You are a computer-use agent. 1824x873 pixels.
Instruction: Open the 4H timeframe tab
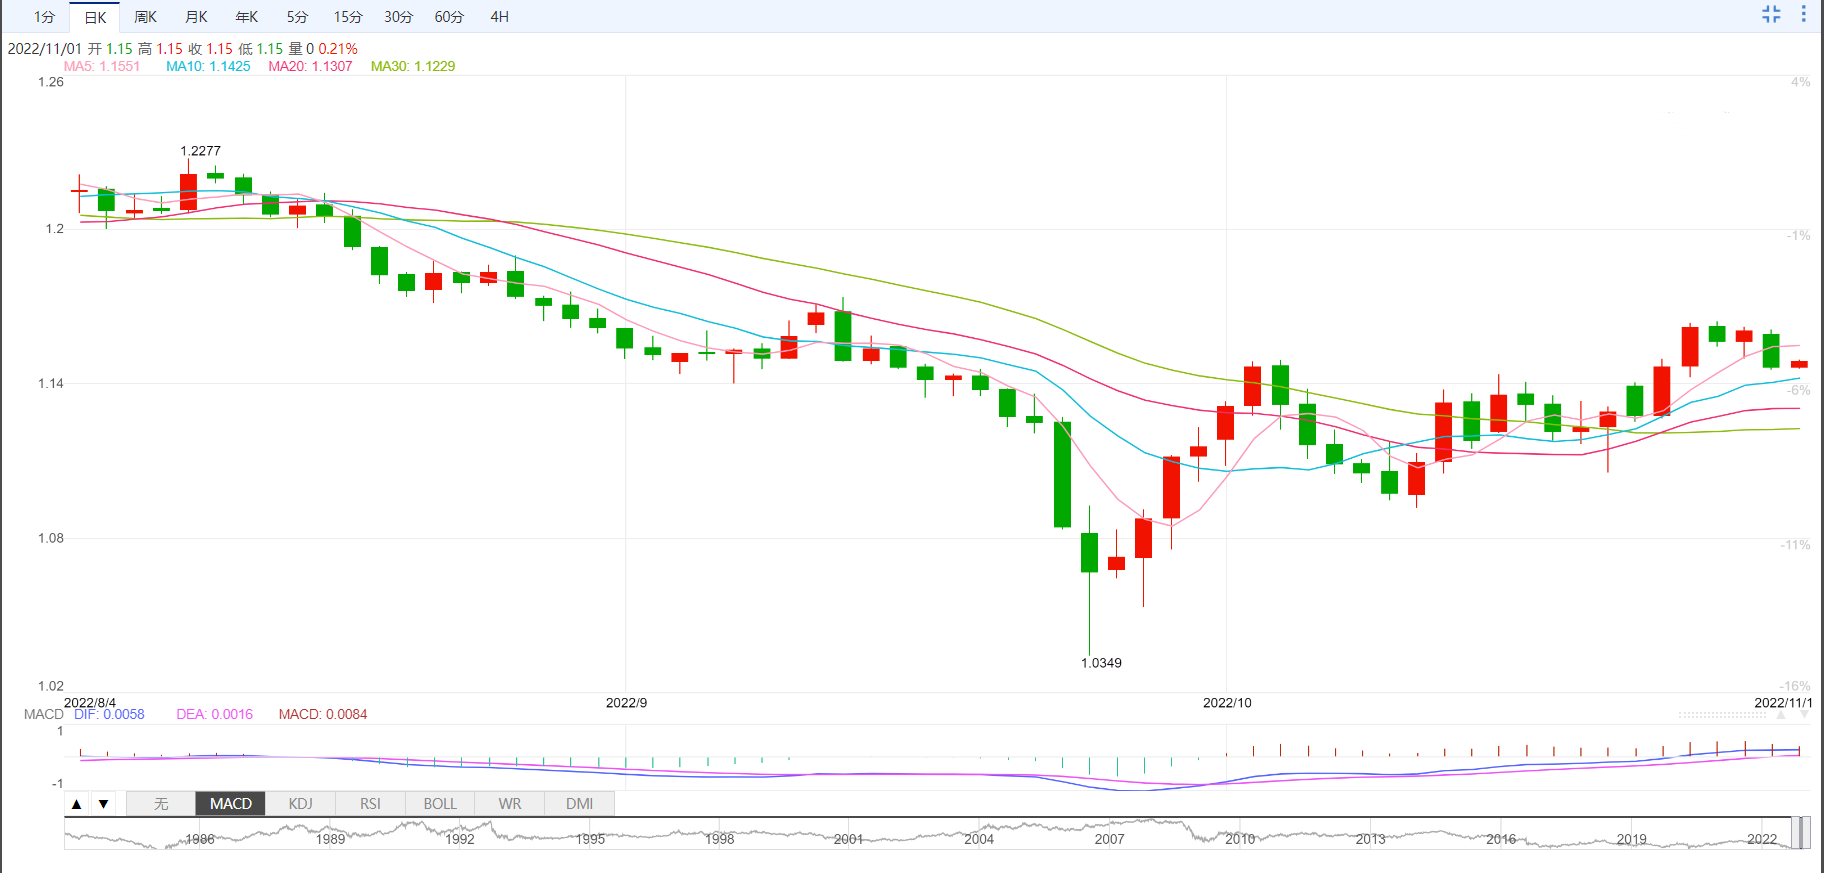coord(500,17)
